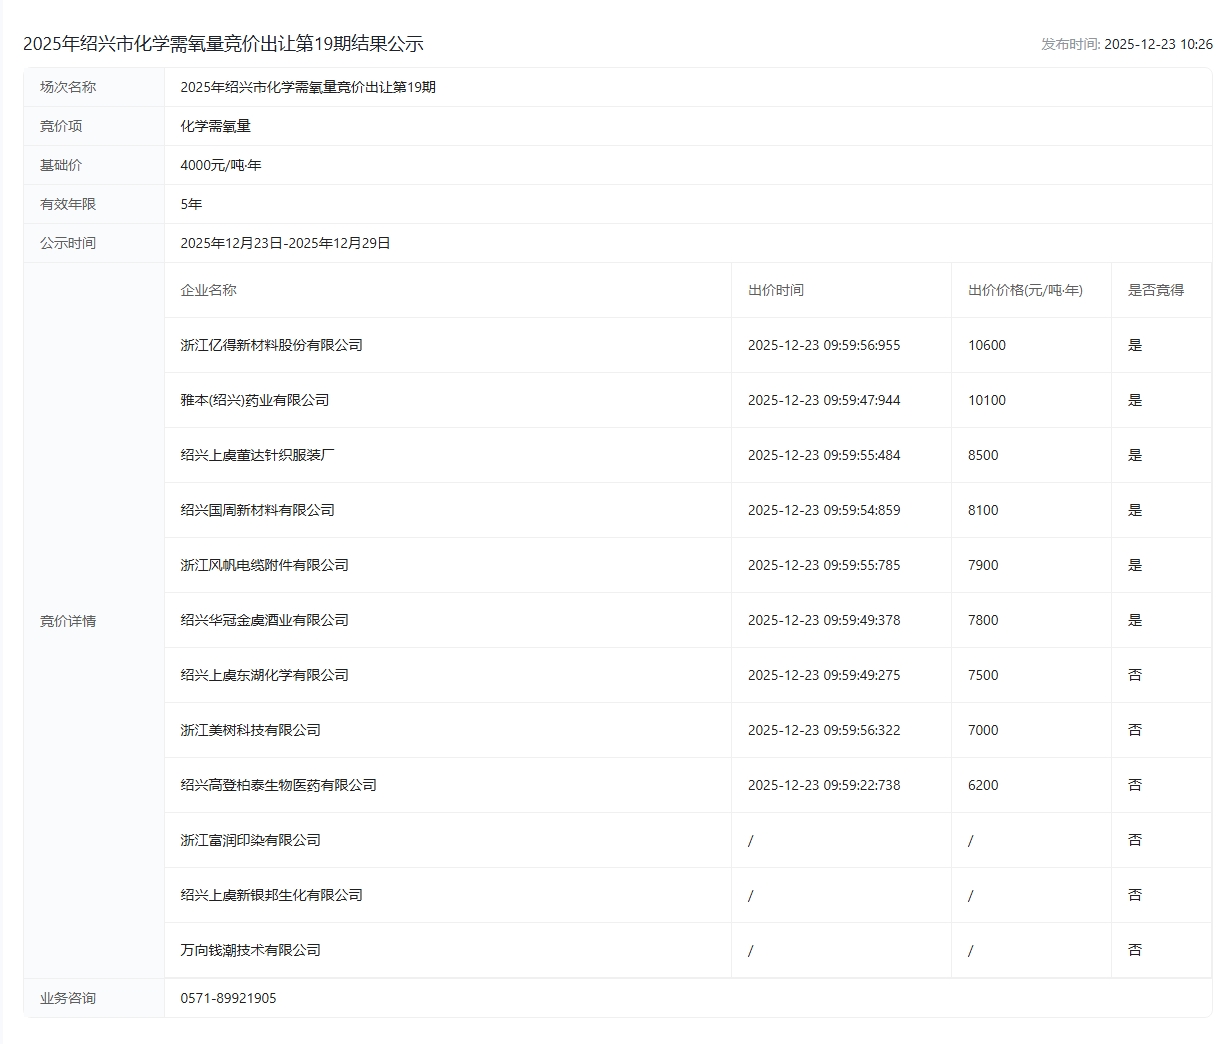
Task: Click the page title for the 19th period results
Action: tap(223, 44)
